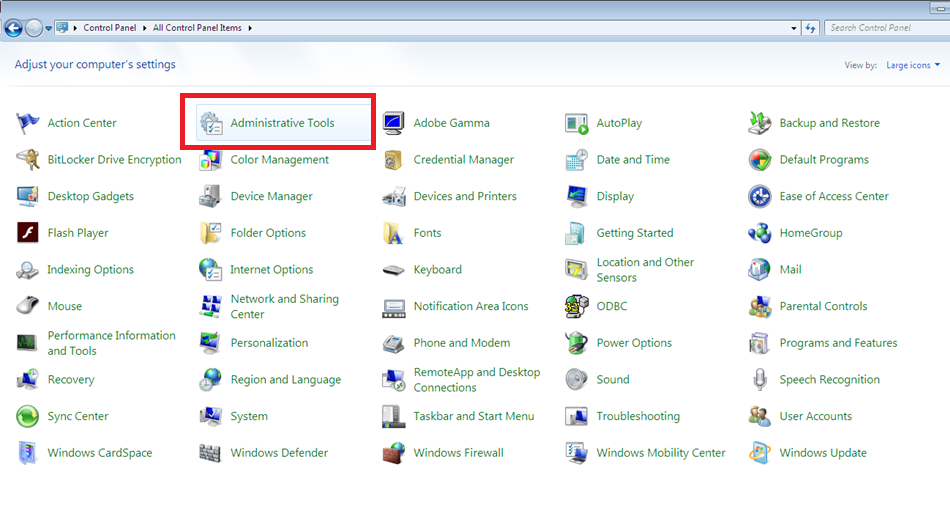The width and height of the screenshot is (950, 526).
Task: Click the Windows CardSpace link
Action: click(100, 453)
